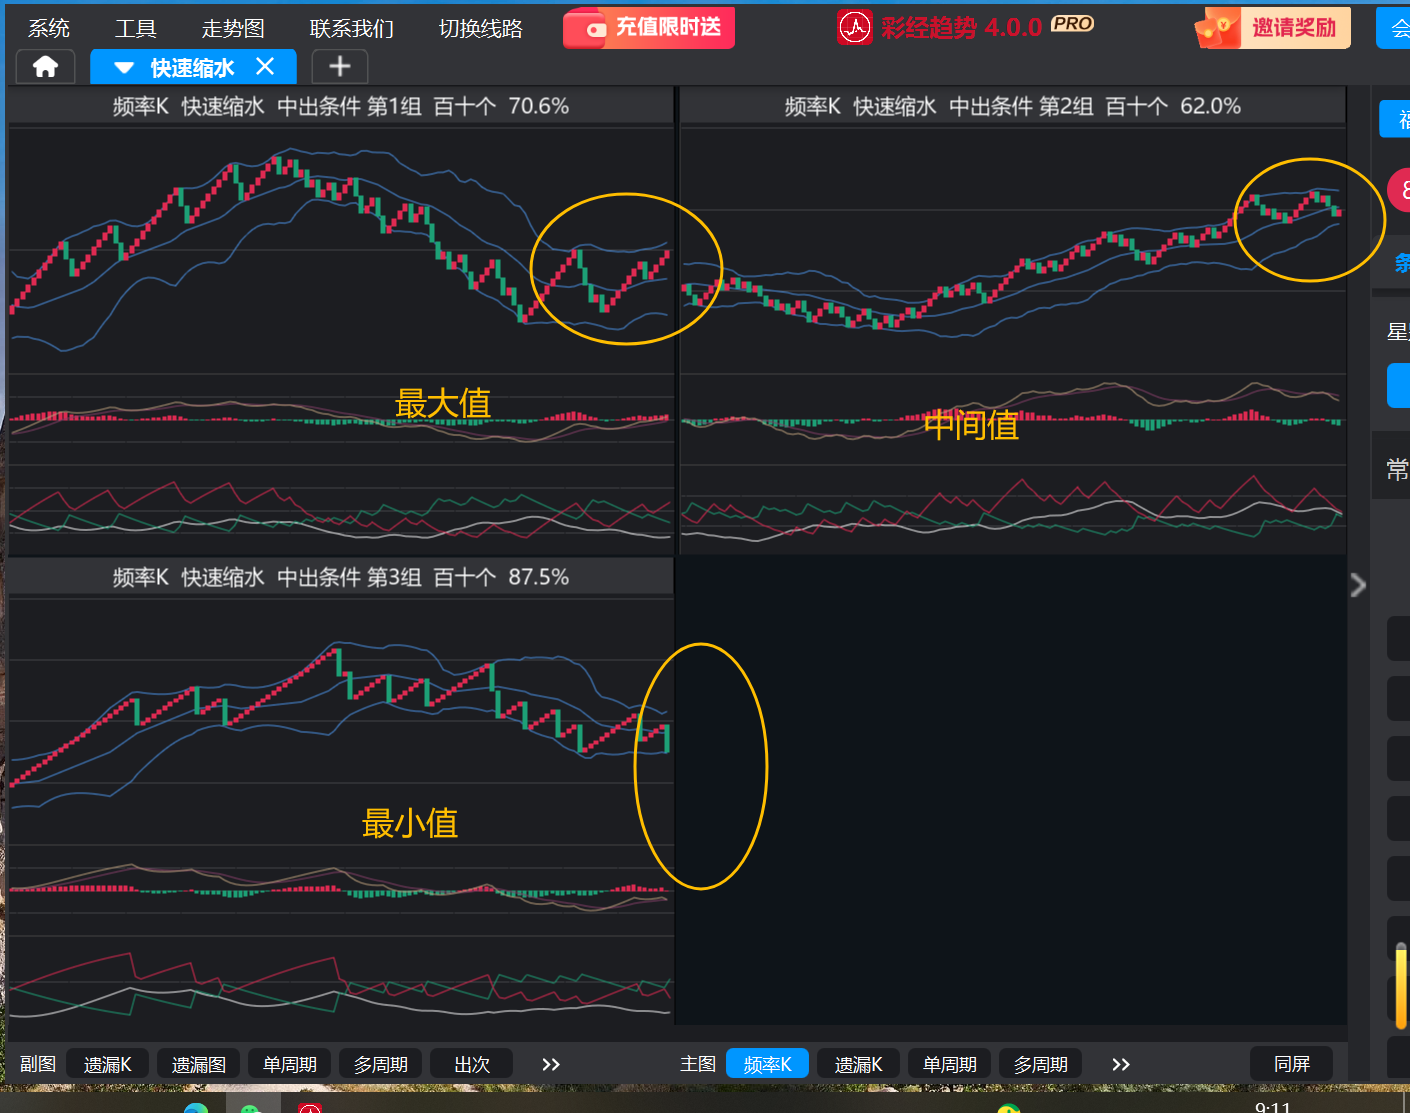Screen dimensions: 1410x1113
Task: Expand the right side panel arrow
Action: click(x=1357, y=585)
